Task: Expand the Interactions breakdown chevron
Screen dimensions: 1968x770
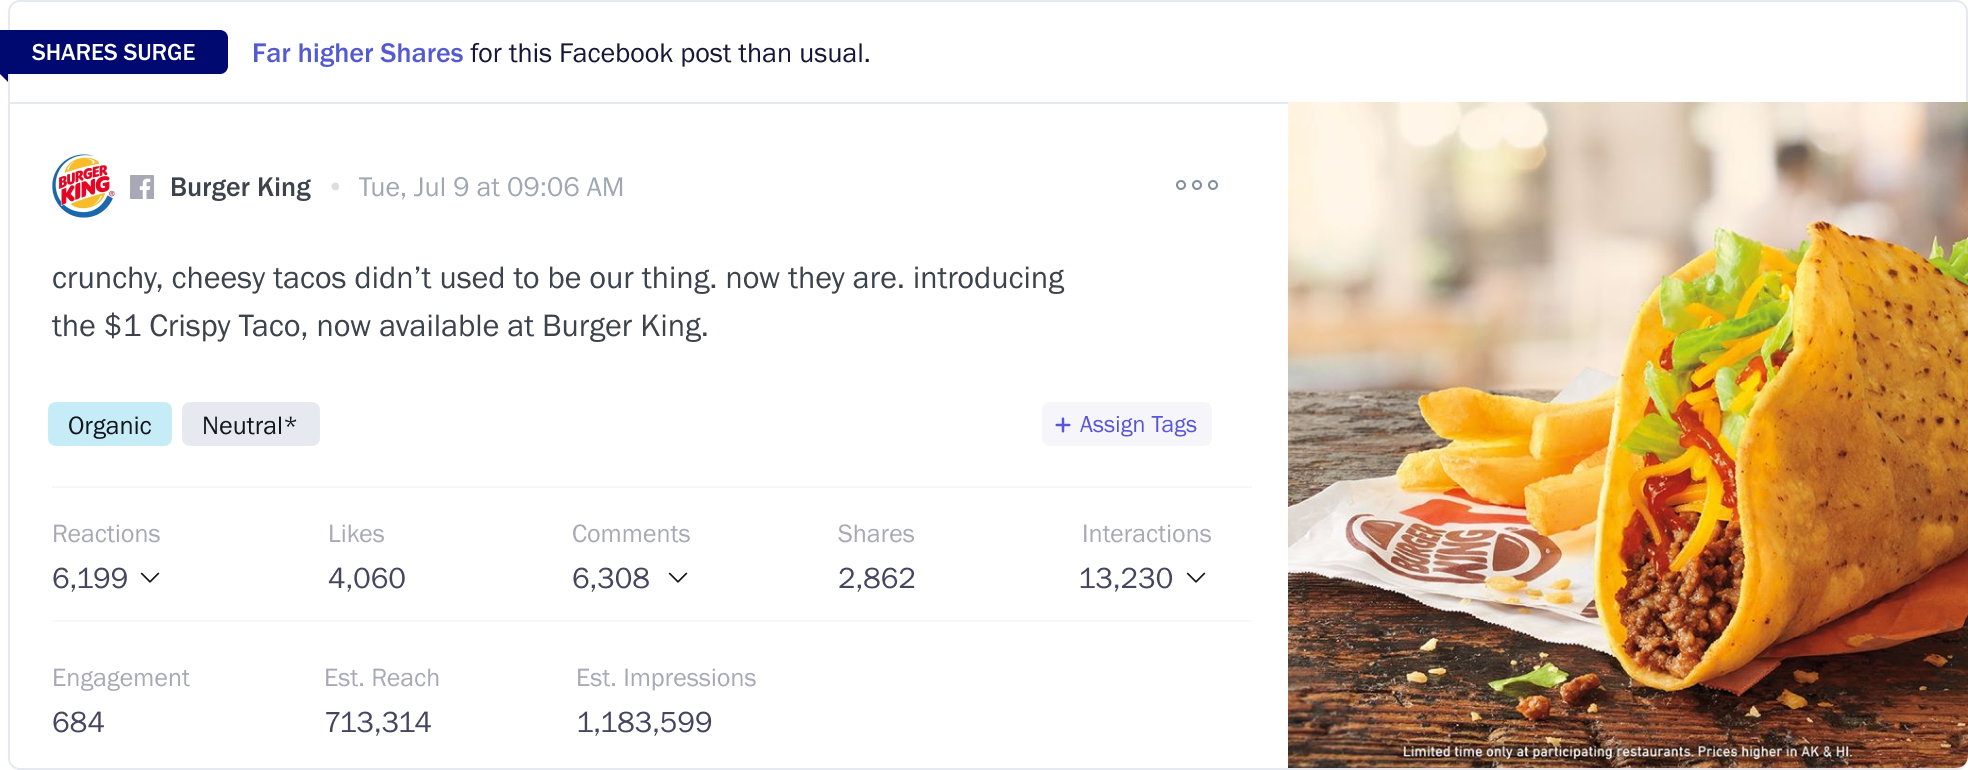Action: point(1196,578)
